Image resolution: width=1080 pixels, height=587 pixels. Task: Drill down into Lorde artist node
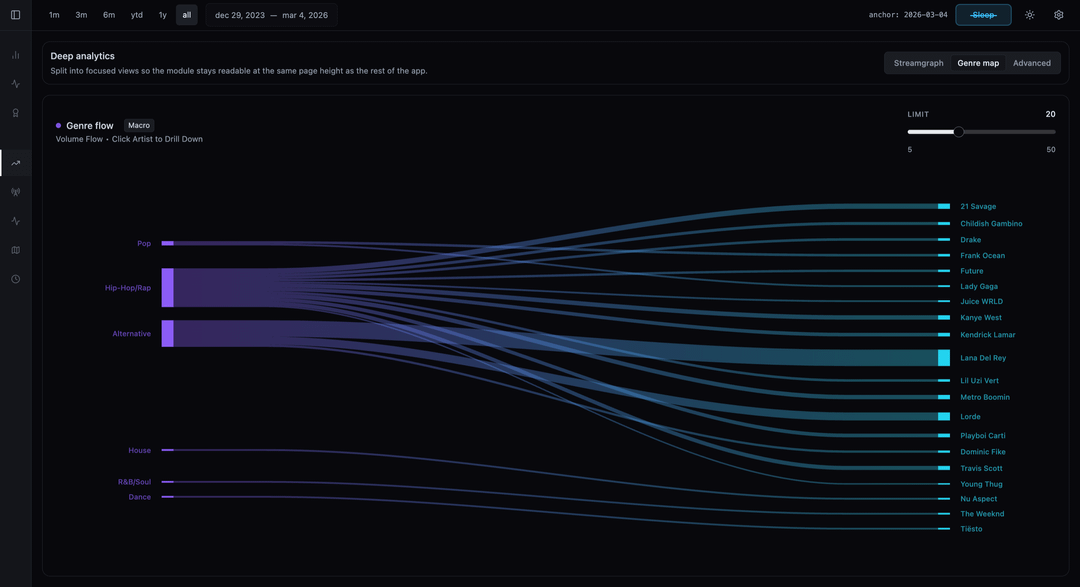coord(970,417)
